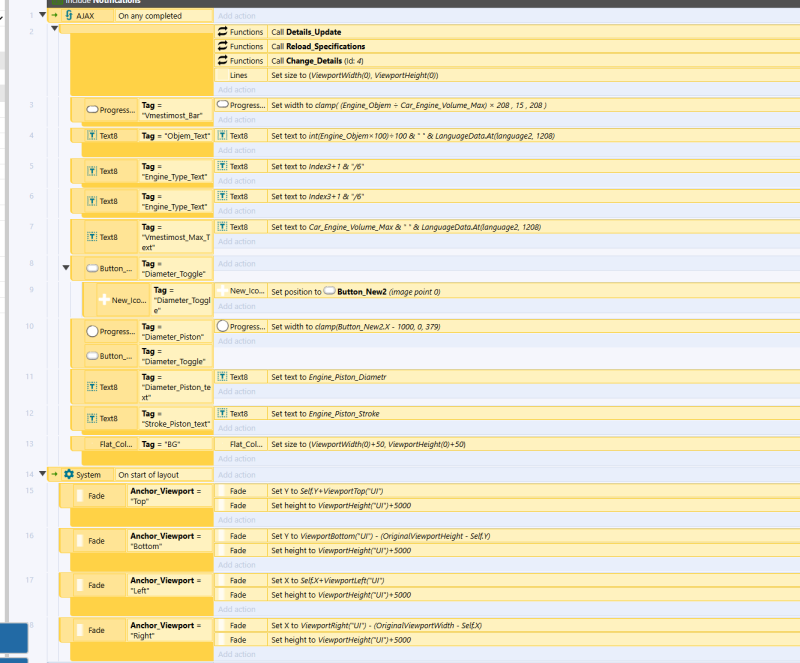
Task: Select the "Set position to Button_New2" action text
Action: pyautogui.click(x=356, y=291)
